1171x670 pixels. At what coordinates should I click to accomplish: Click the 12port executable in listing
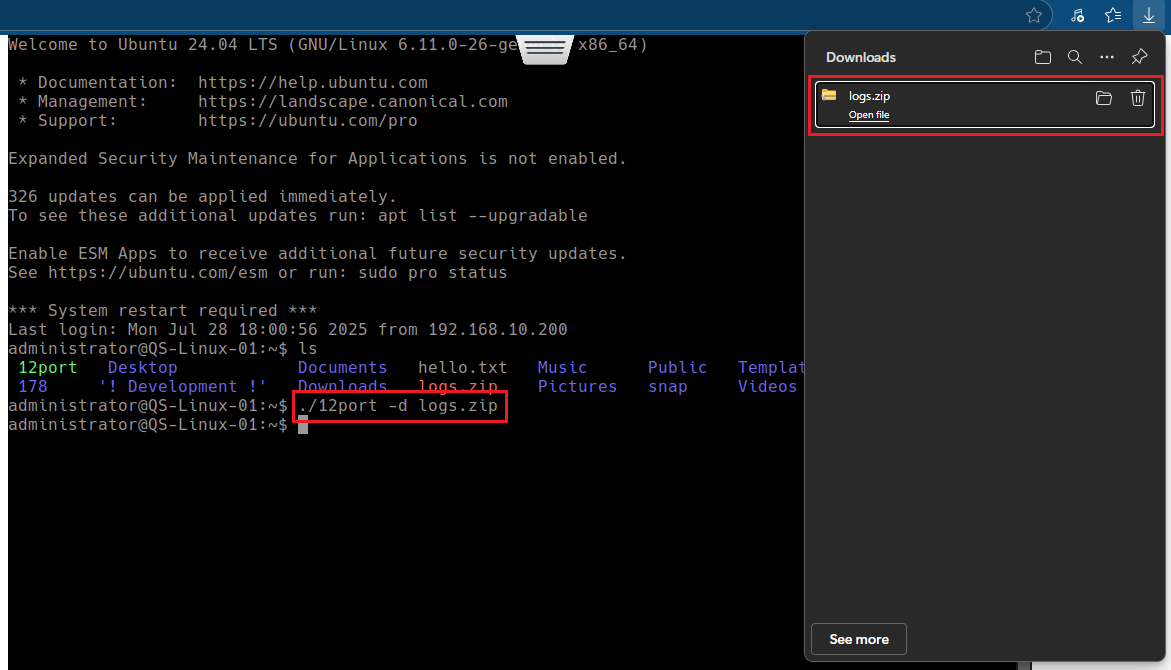click(47, 368)
